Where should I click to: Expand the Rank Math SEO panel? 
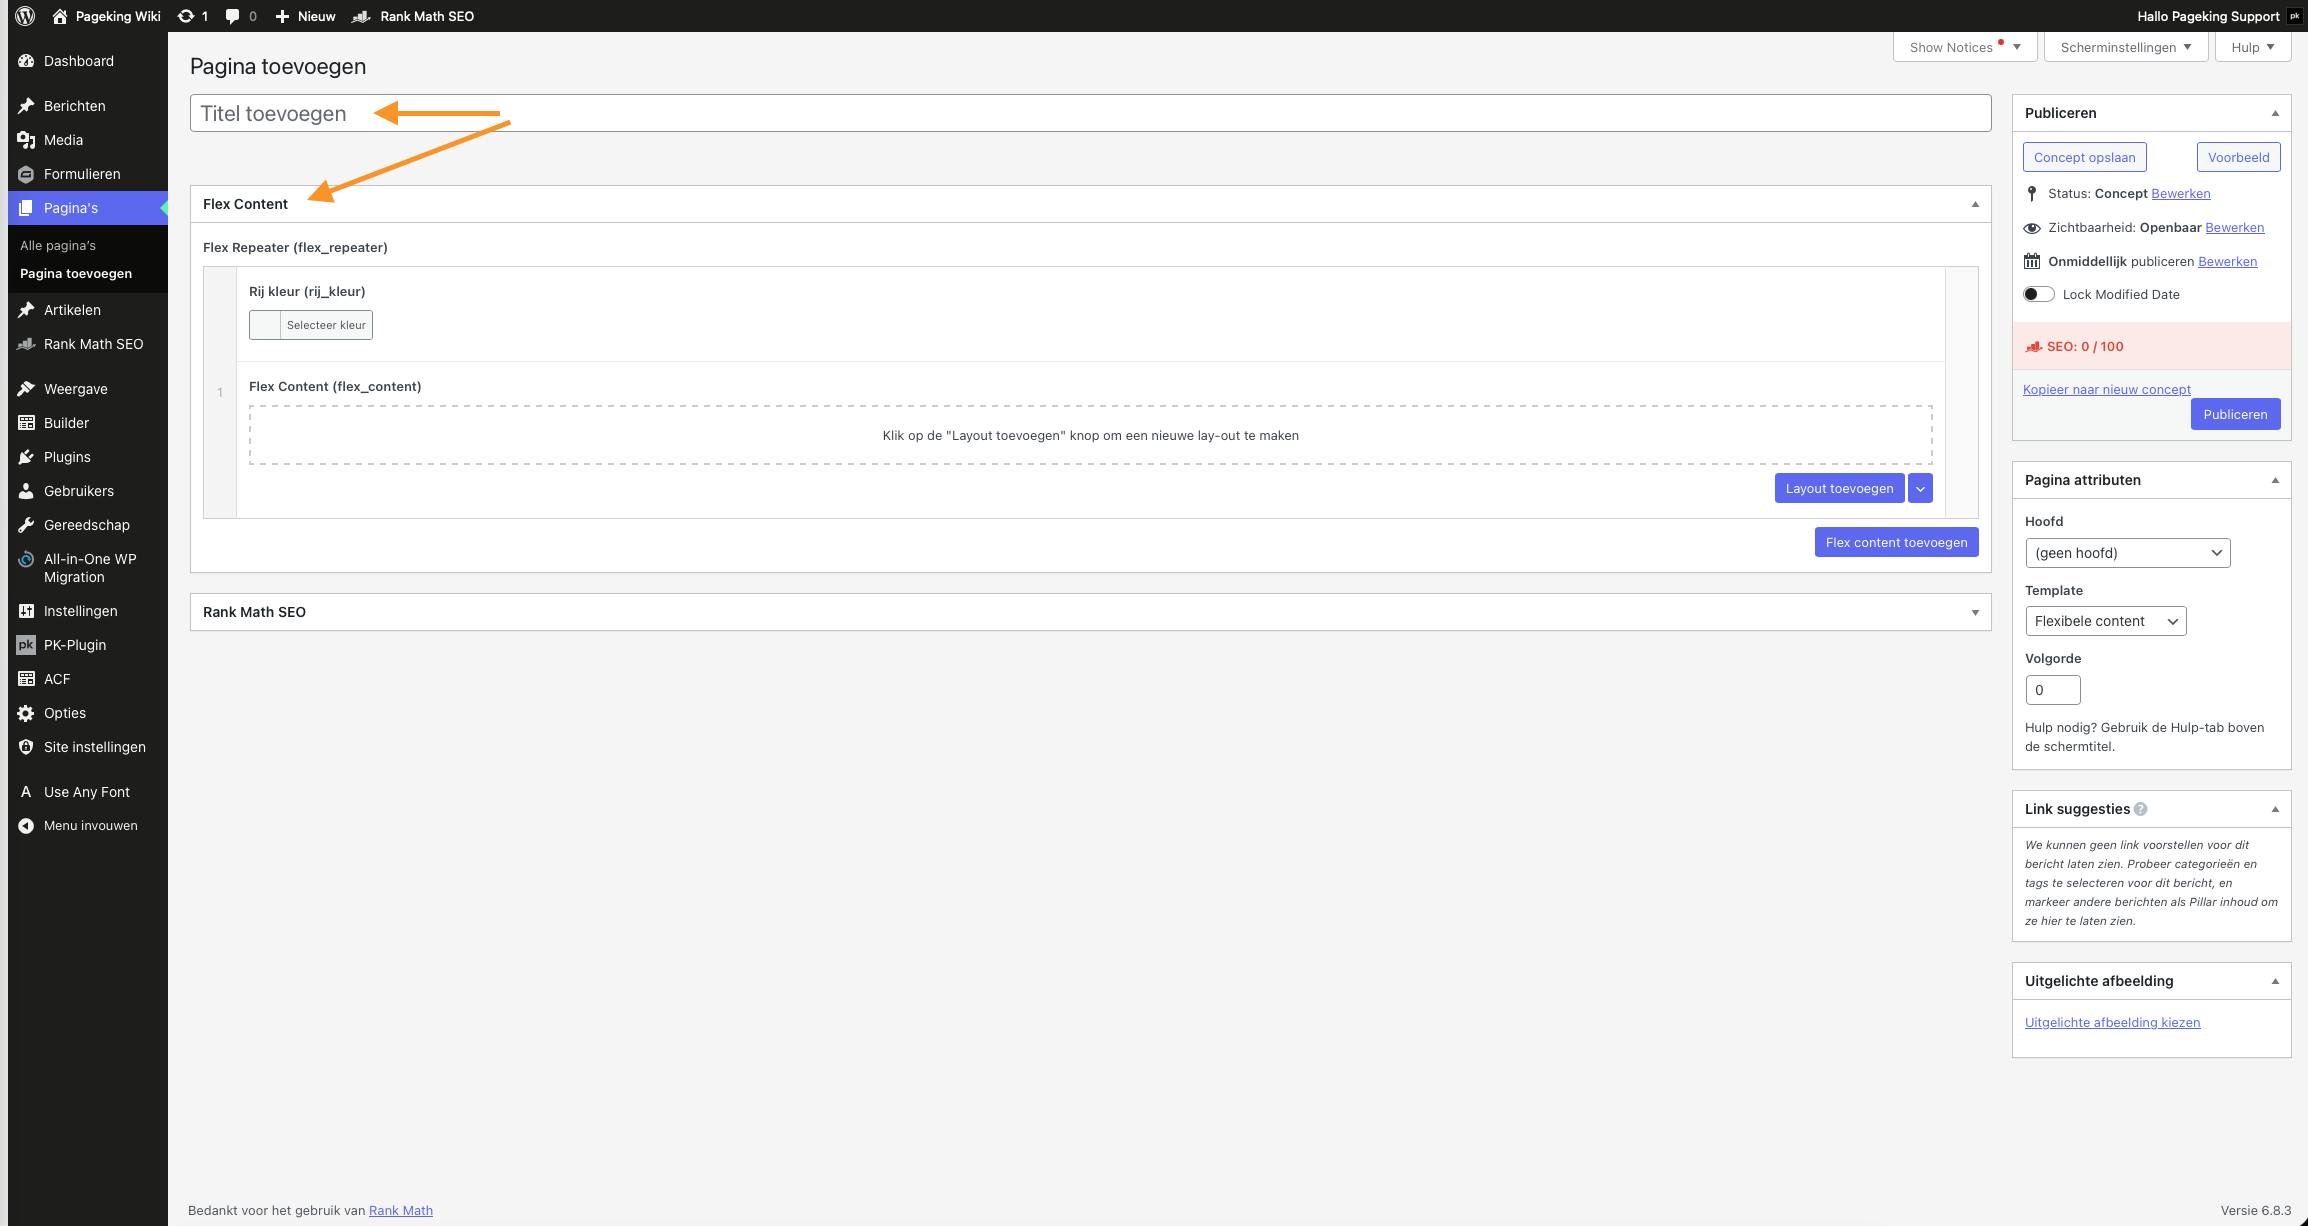1975,612
